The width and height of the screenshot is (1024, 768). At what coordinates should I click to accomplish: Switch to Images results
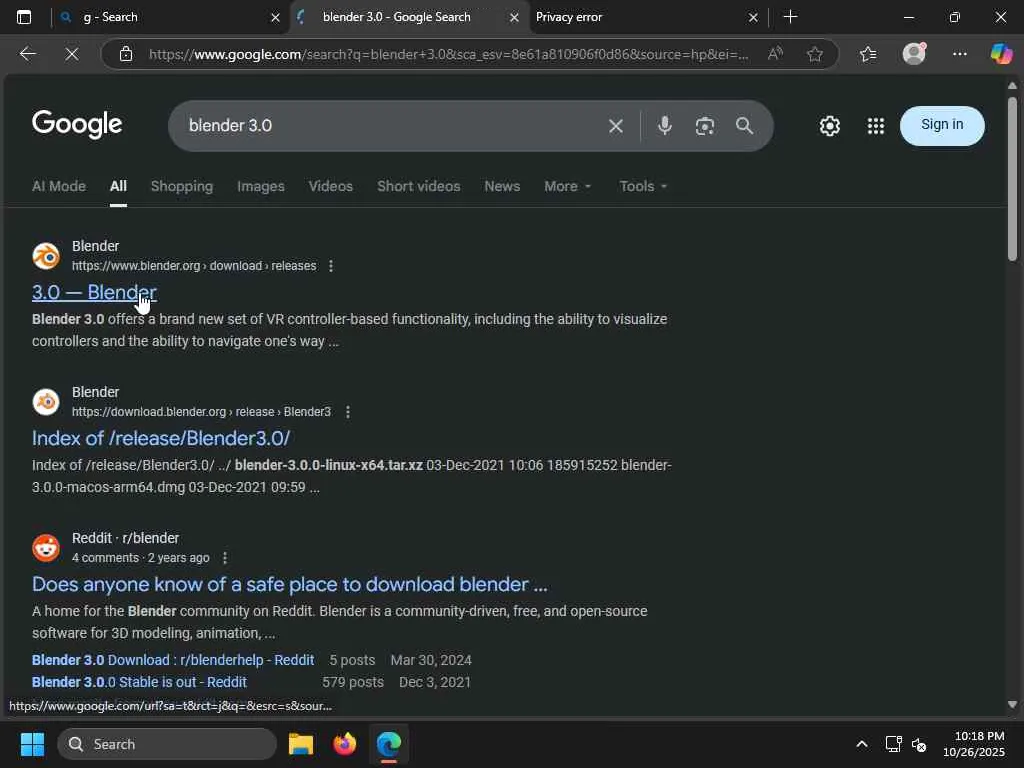click(261, 186)
